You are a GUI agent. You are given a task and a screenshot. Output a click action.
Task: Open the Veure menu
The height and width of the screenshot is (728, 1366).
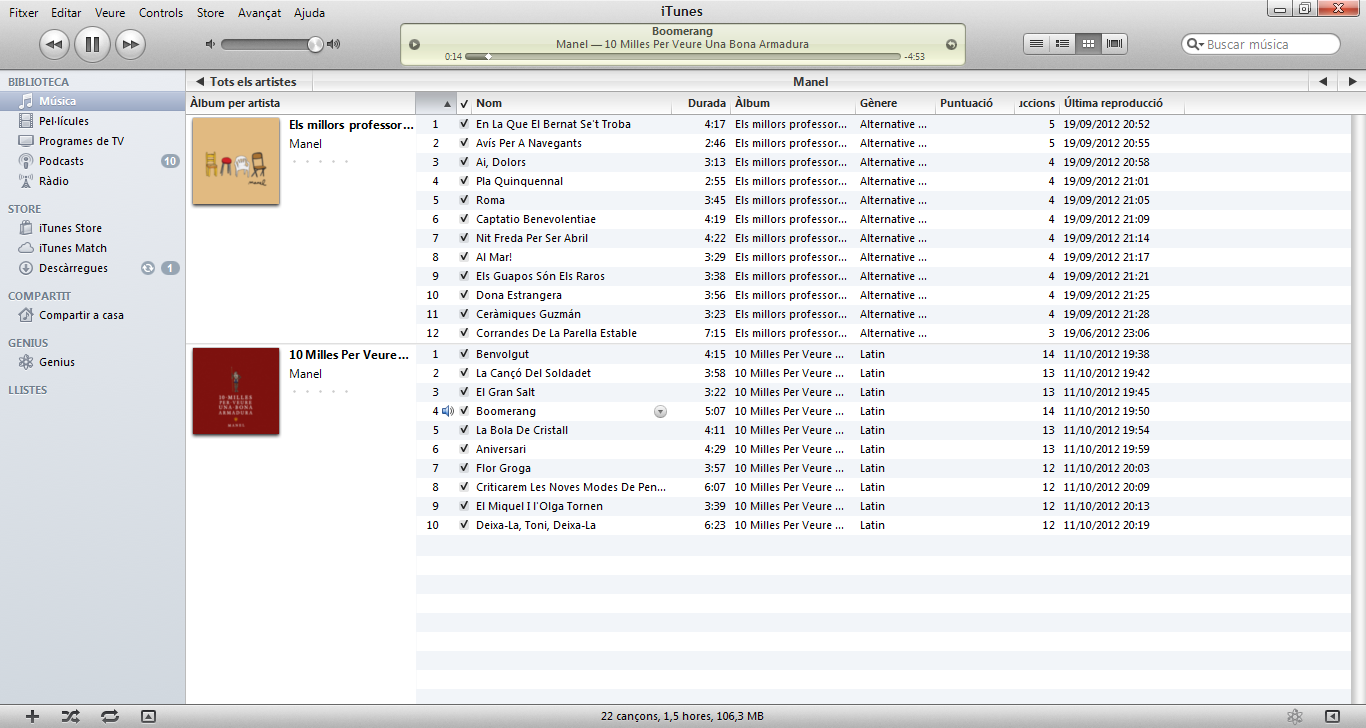pyautogui.click(x=110, y=13)
